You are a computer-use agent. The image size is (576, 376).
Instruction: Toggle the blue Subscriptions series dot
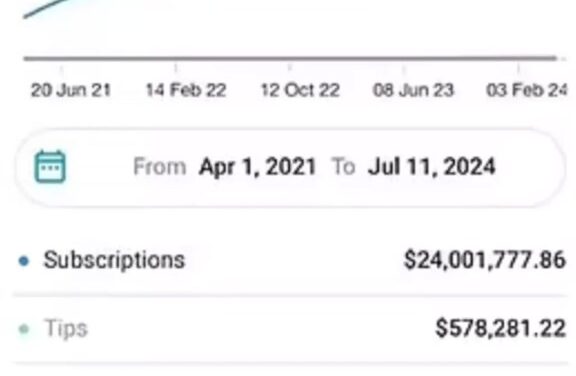24,261
